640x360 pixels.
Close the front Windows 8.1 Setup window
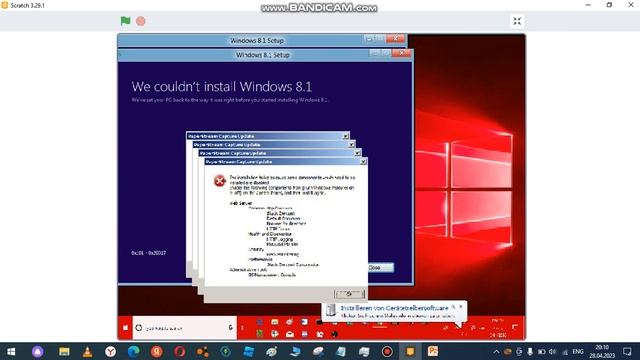(402, 53)
